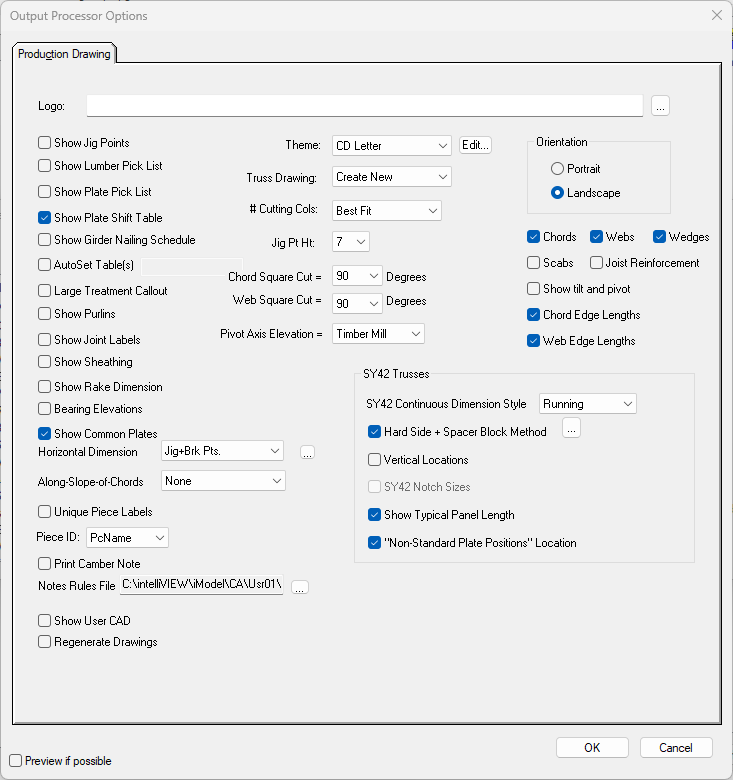Viewport: 733px width, 780px height.
Task: Turn on Show Purlins
Action: pyautogui.click(x=44, y=314)
